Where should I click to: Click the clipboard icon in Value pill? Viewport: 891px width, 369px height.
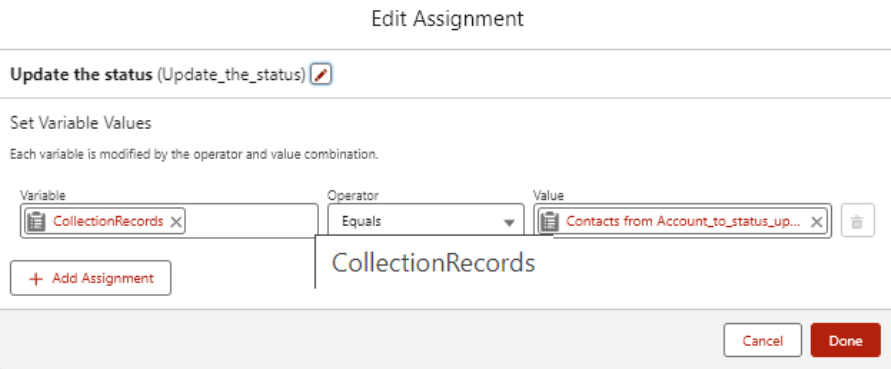point(549,221)
